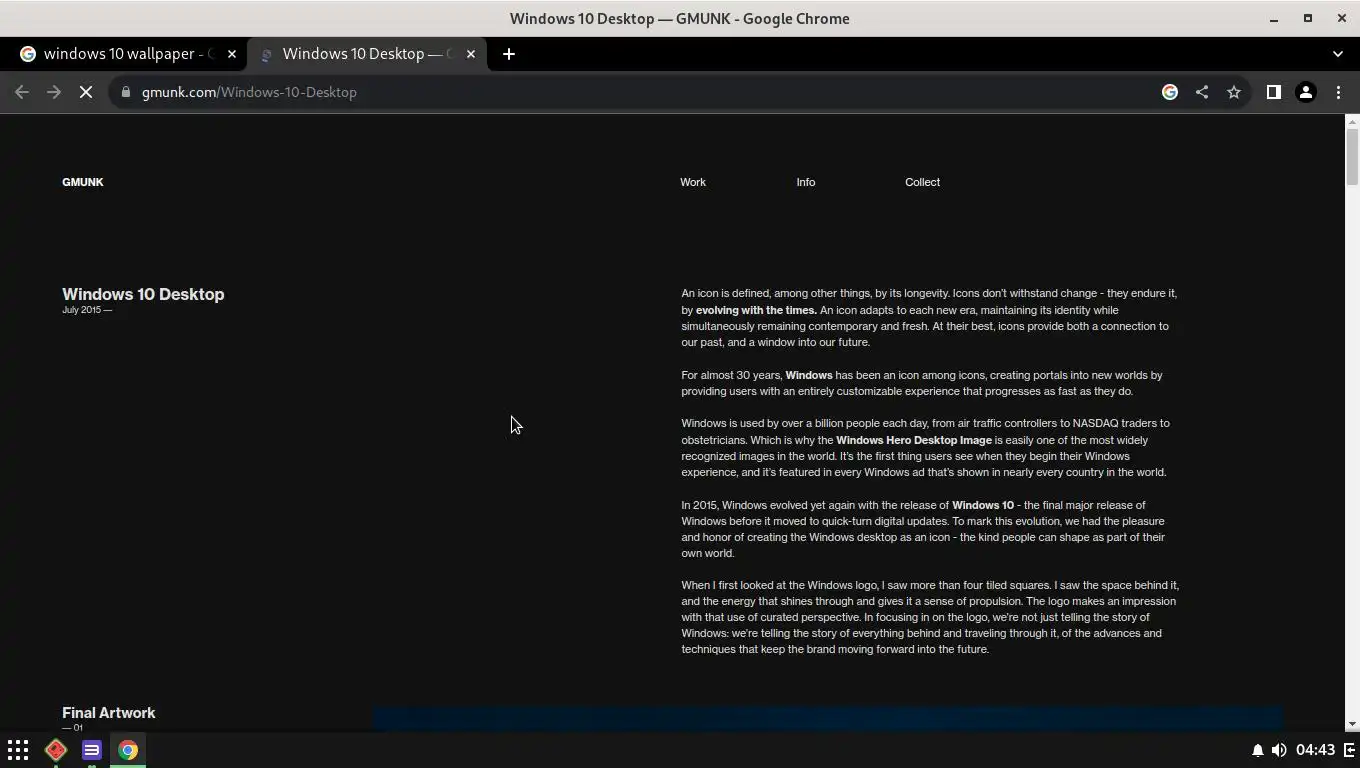Click the page vertical scrollbar thumb

tap(1352, 157)
